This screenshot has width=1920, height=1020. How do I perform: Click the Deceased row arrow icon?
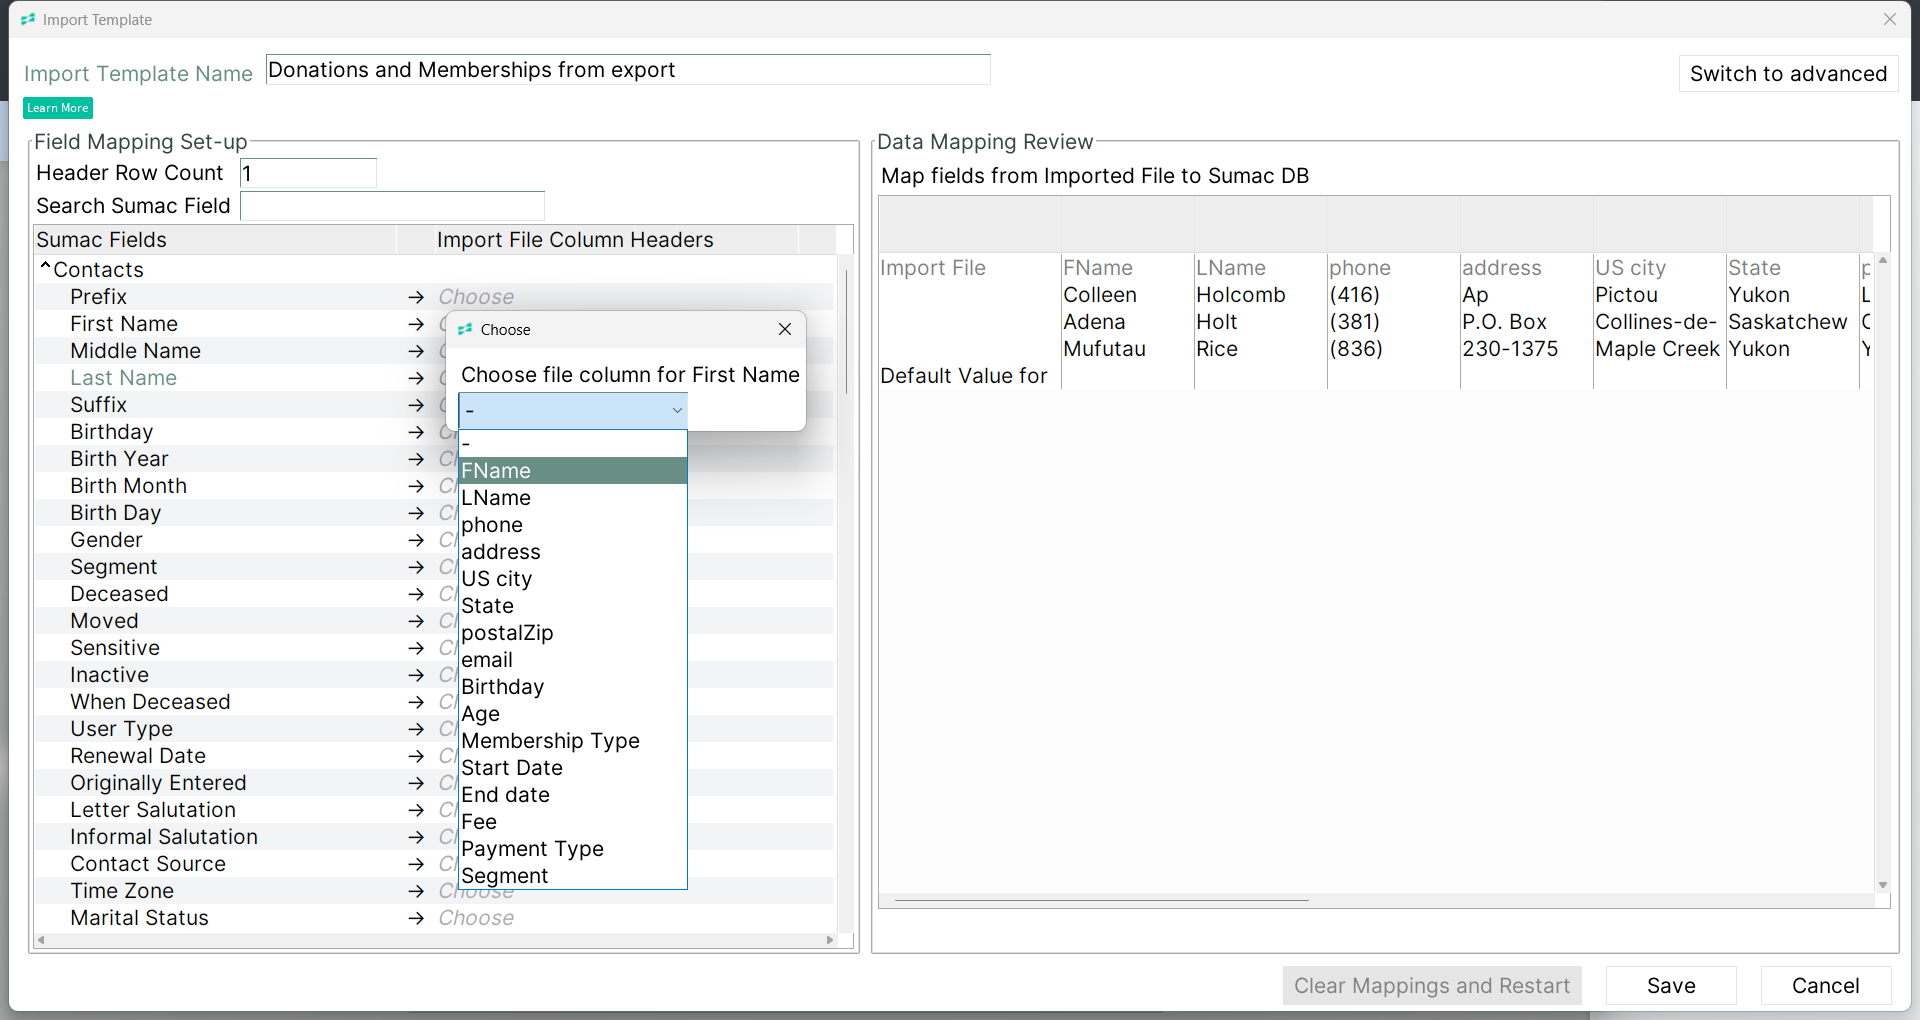click(416, 594)
